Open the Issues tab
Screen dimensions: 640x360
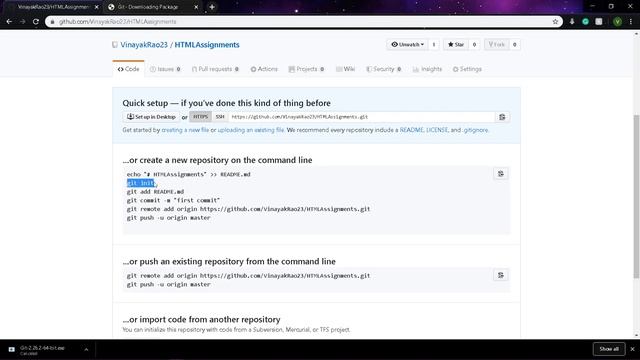pos(165,69)
